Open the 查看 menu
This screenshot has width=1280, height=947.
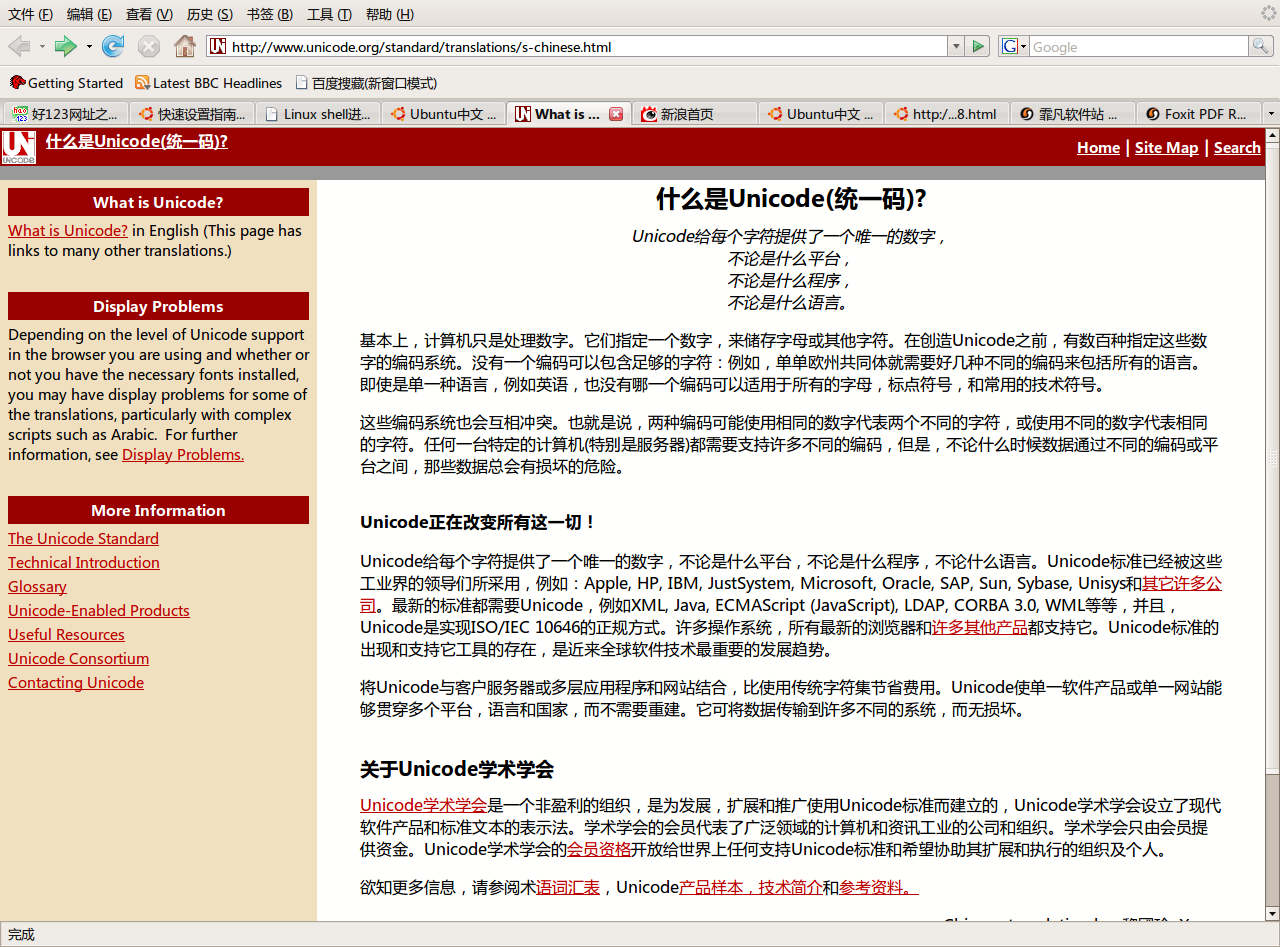tap(149, 14)
